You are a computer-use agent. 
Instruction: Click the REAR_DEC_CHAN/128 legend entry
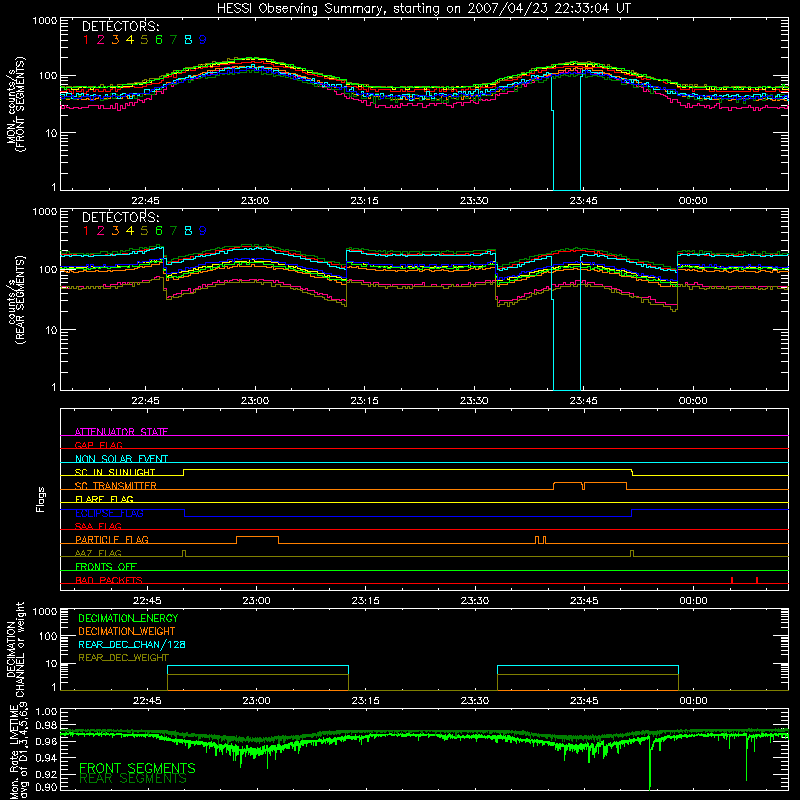pyautogui.click(x=132, y=644)
